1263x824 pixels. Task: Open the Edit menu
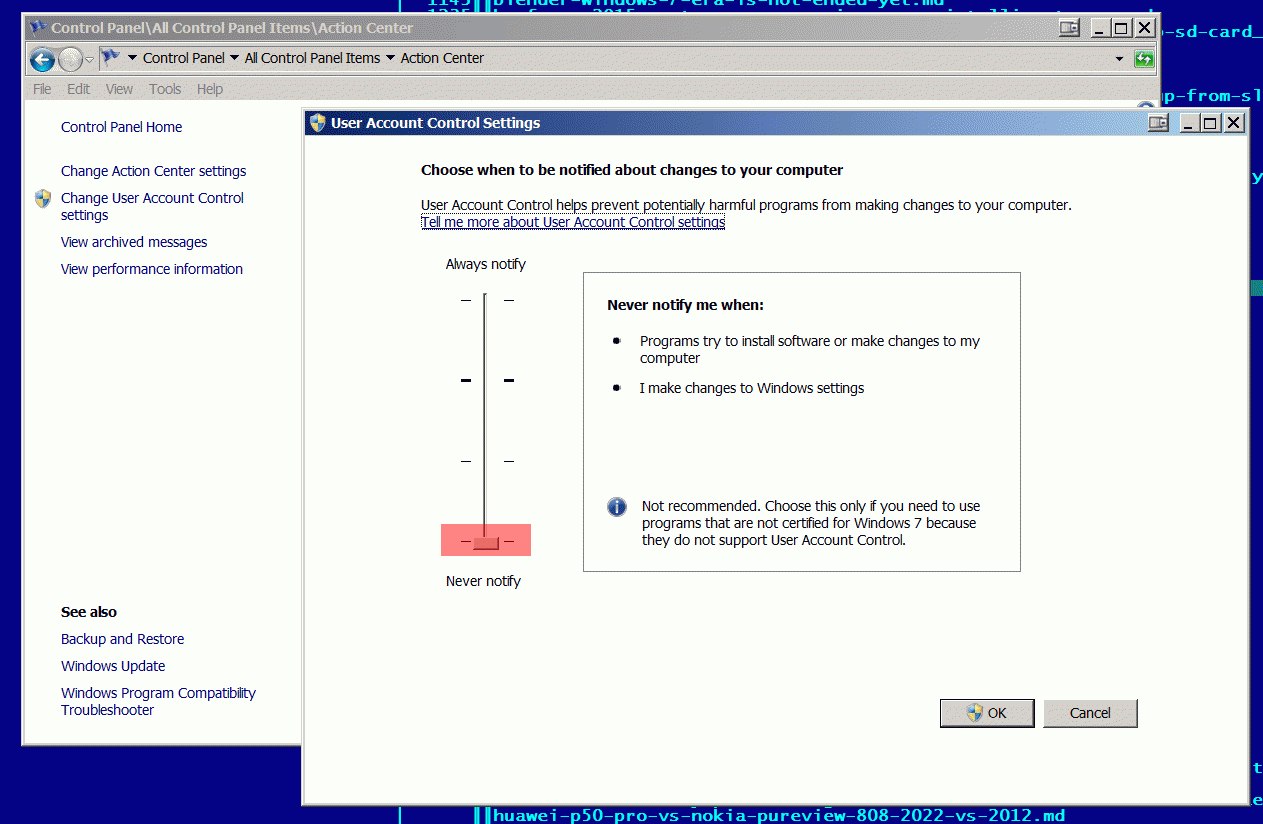(x=78, y=89)
